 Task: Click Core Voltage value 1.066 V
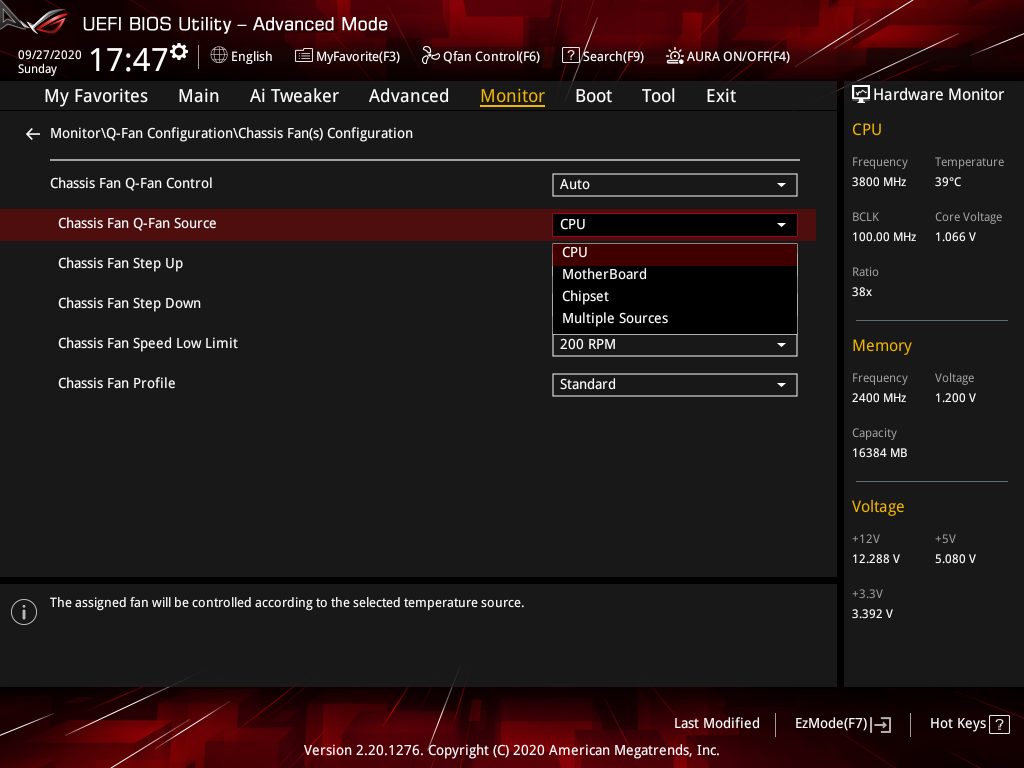(x=955, y=237)
